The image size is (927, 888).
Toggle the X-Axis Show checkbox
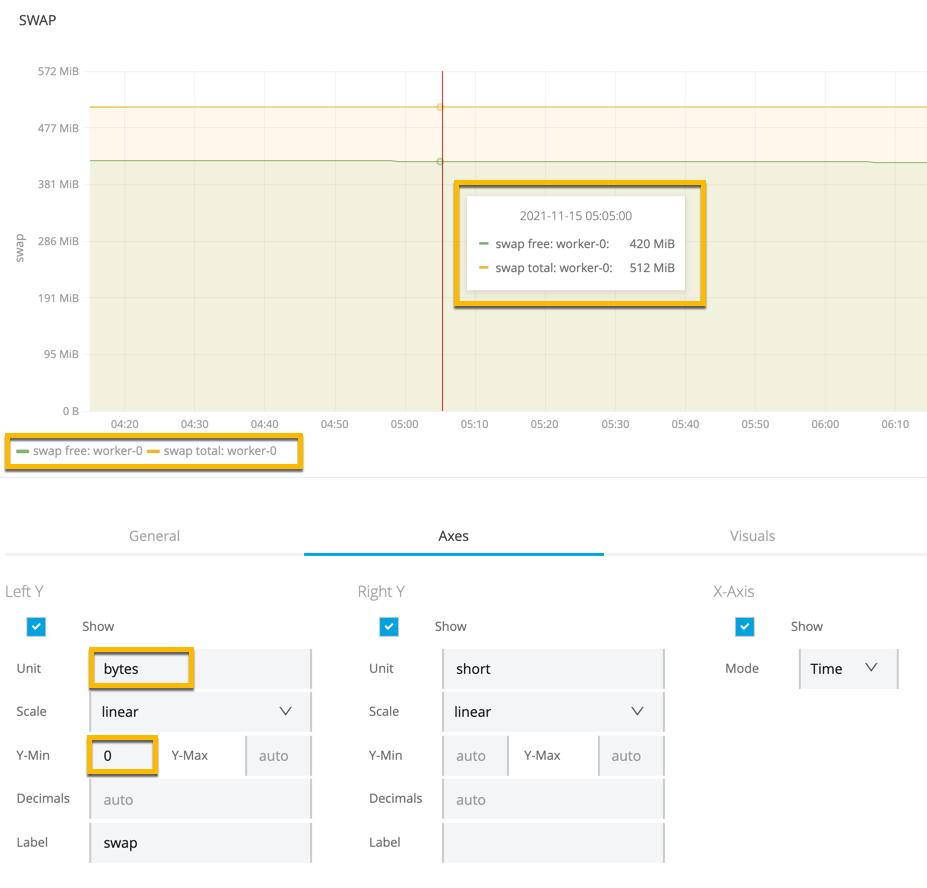[745, 626]
